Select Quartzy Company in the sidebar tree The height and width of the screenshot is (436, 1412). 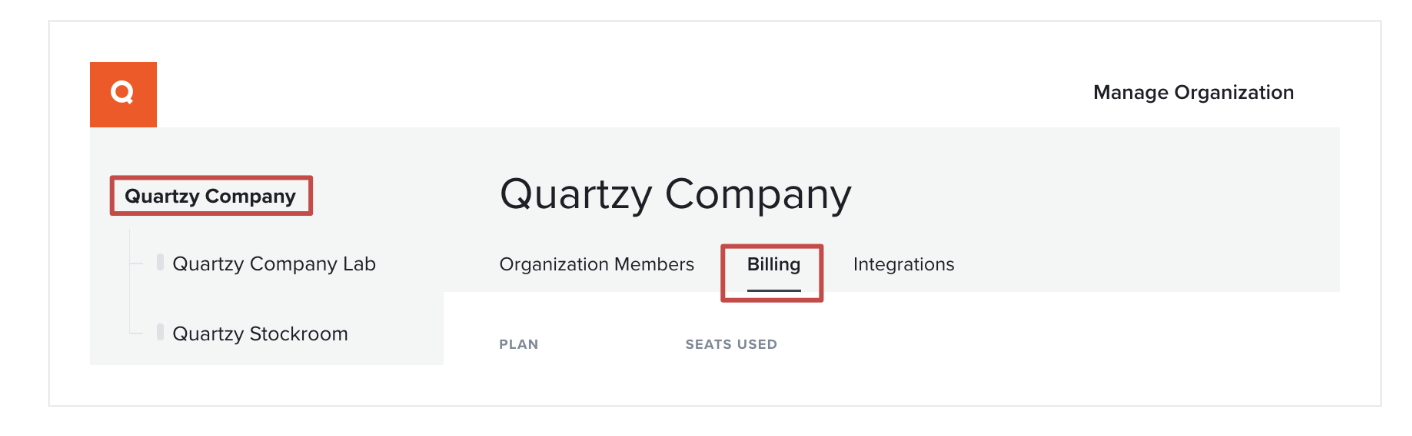click(210, 196)
